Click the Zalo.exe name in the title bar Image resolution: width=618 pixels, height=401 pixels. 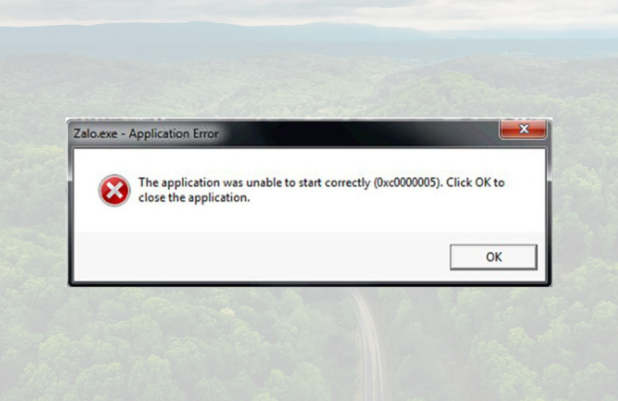95,134
